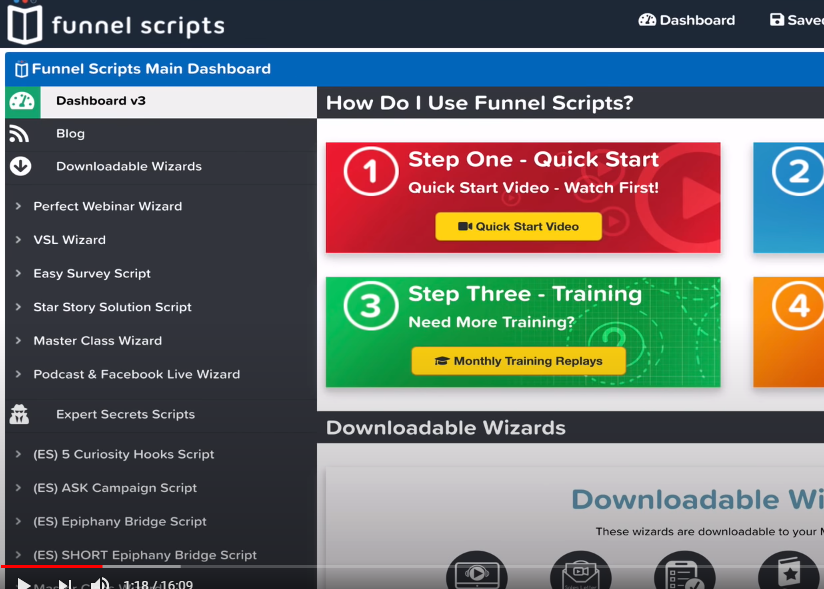Click the Step One - Quick Start heading
This screenshot has height=589, width=824.
pyautogui.click(x=533, y=159)
